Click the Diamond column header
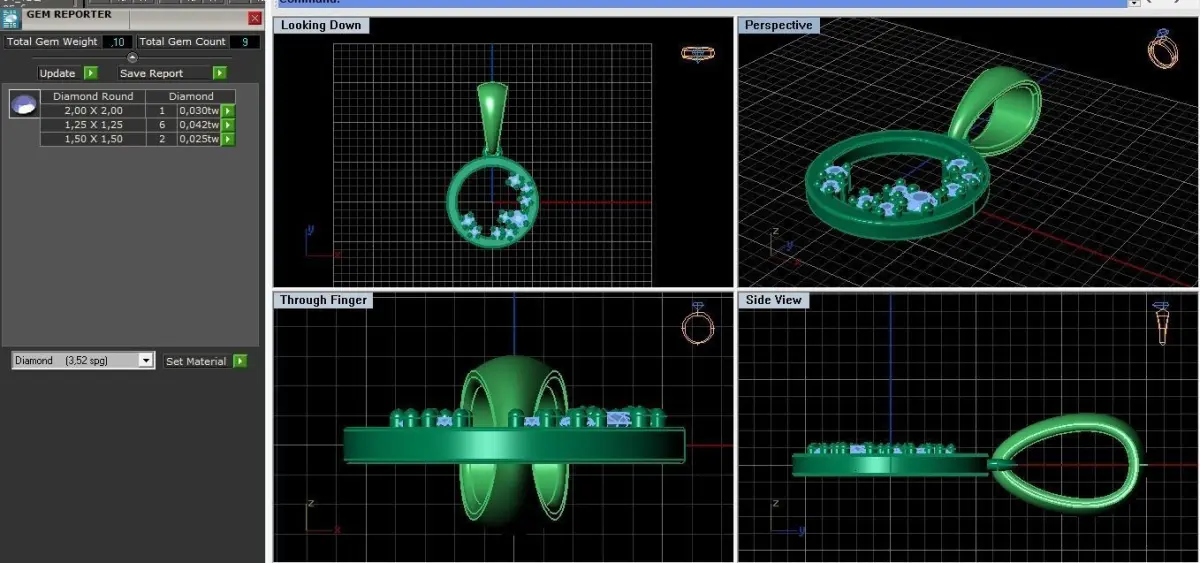Viewport: 1200px width, 563px height. click(x=190, y=97)
